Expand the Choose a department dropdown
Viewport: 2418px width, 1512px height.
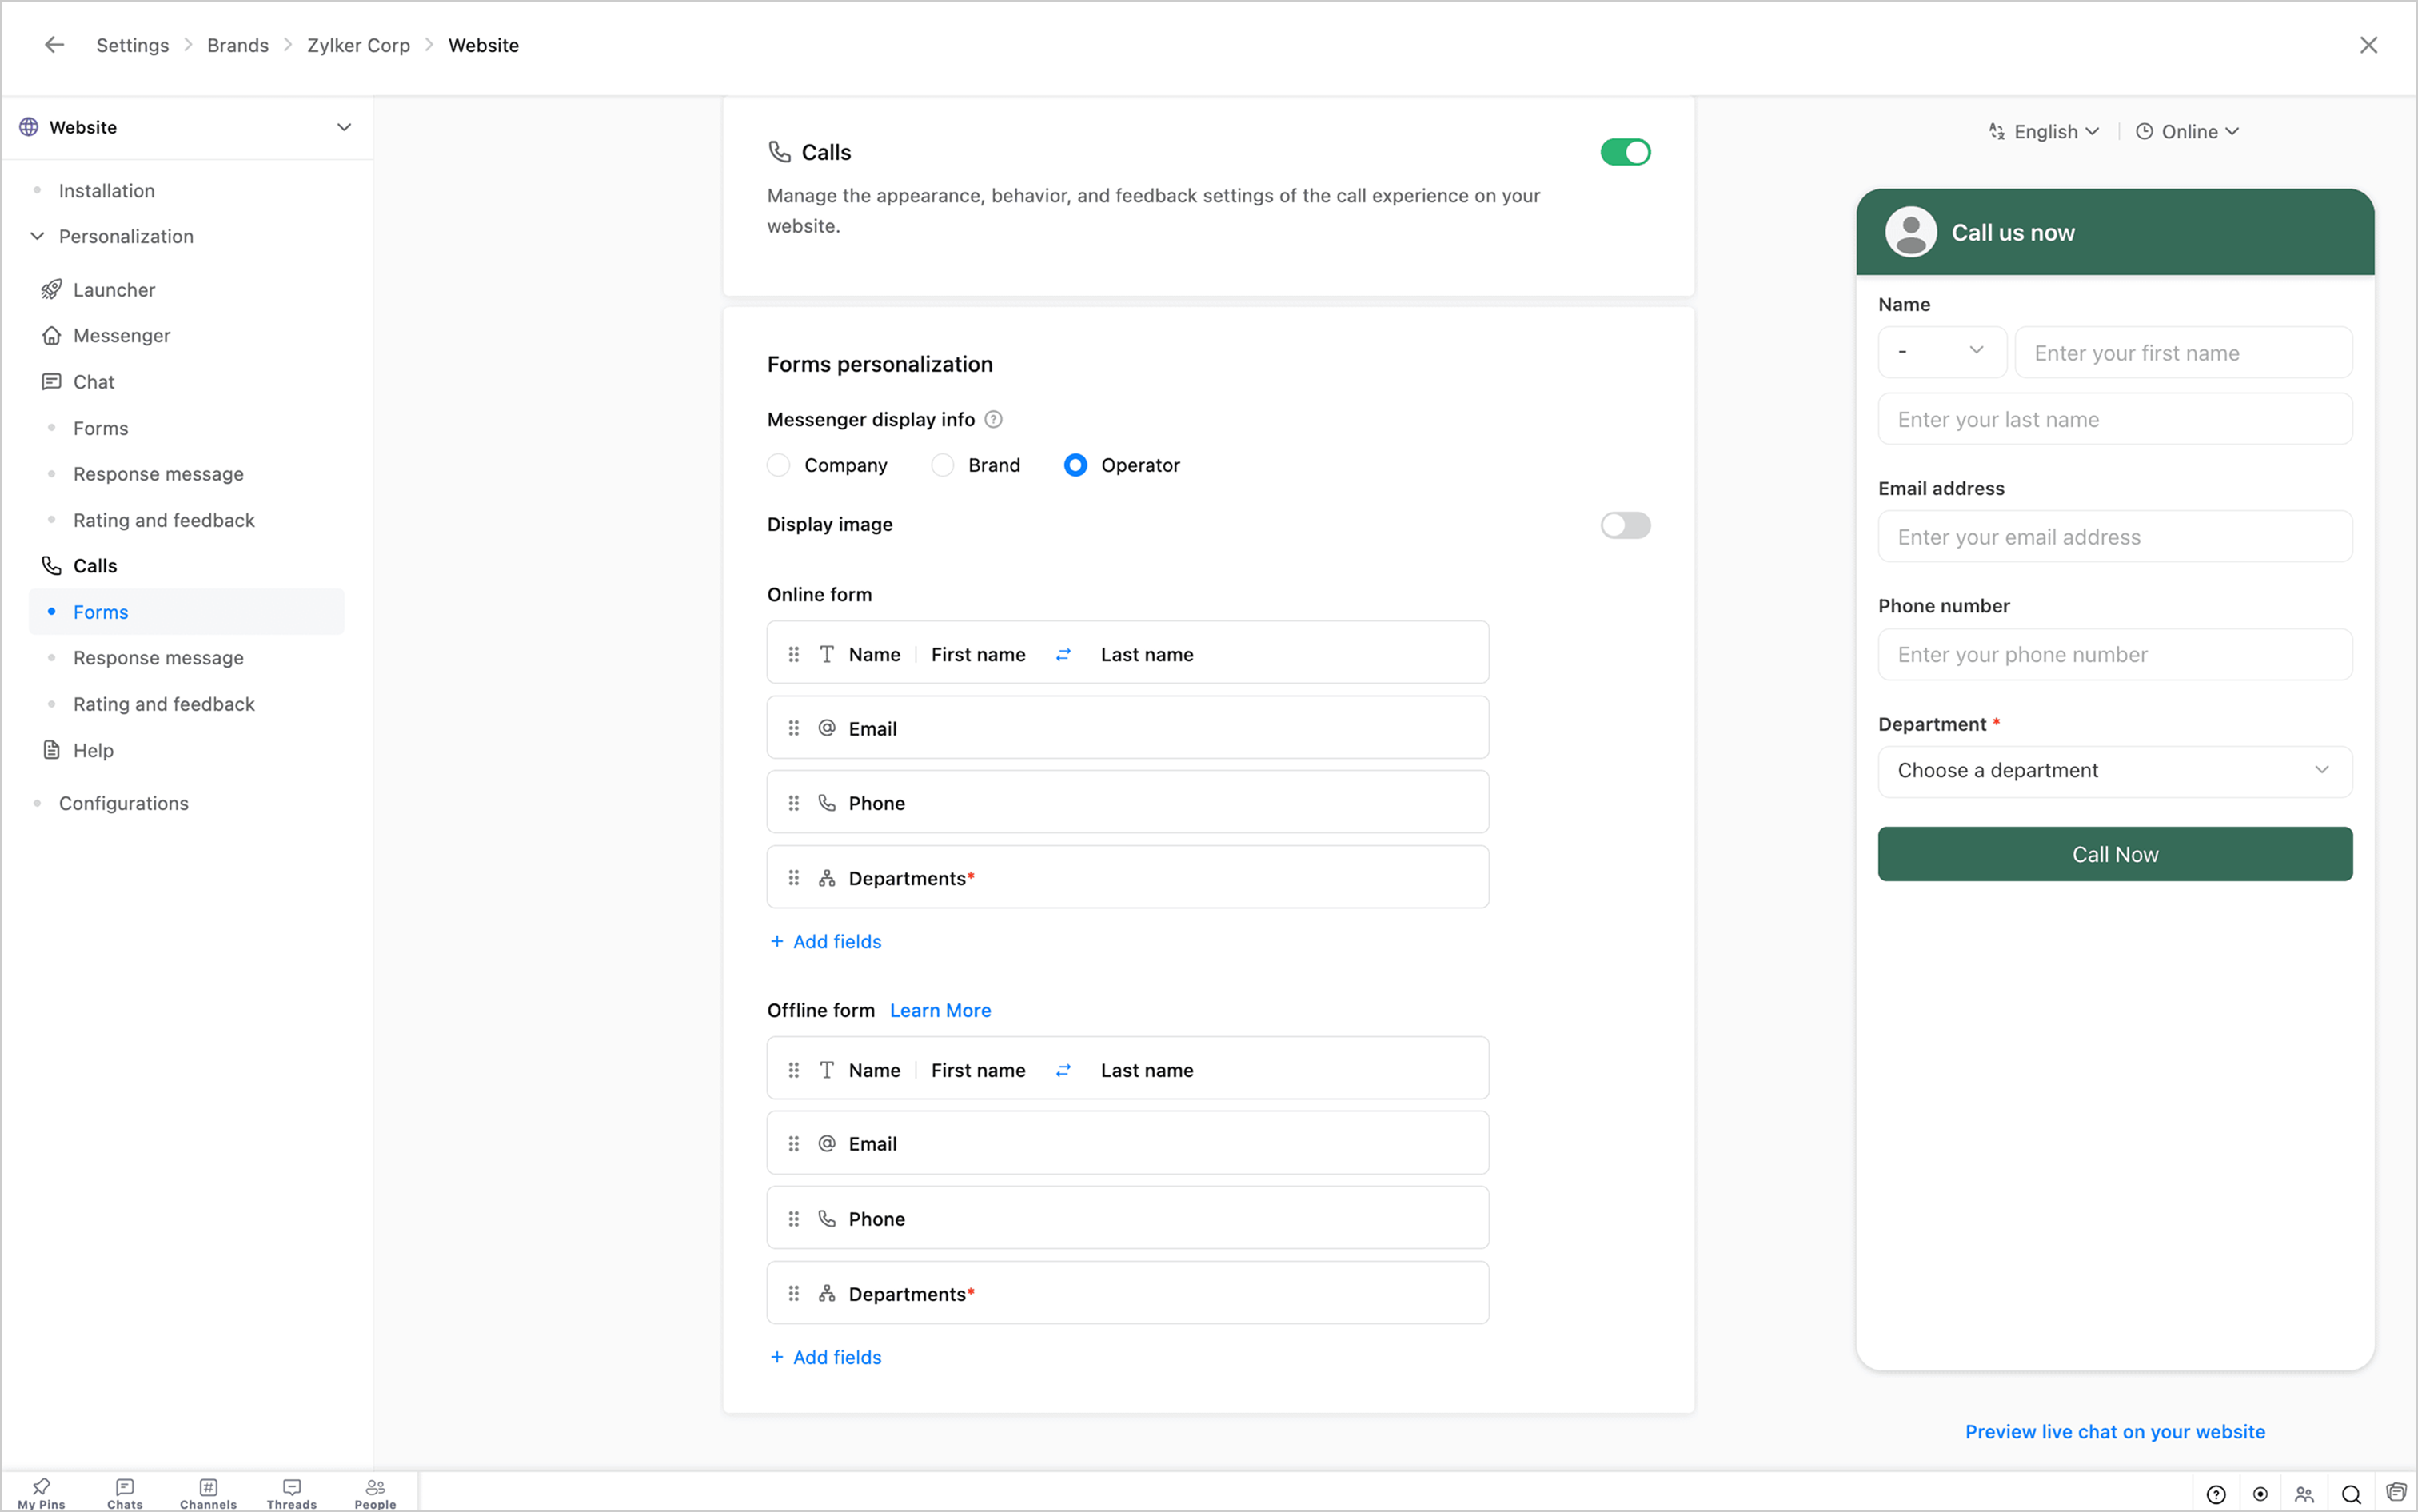2114,770
